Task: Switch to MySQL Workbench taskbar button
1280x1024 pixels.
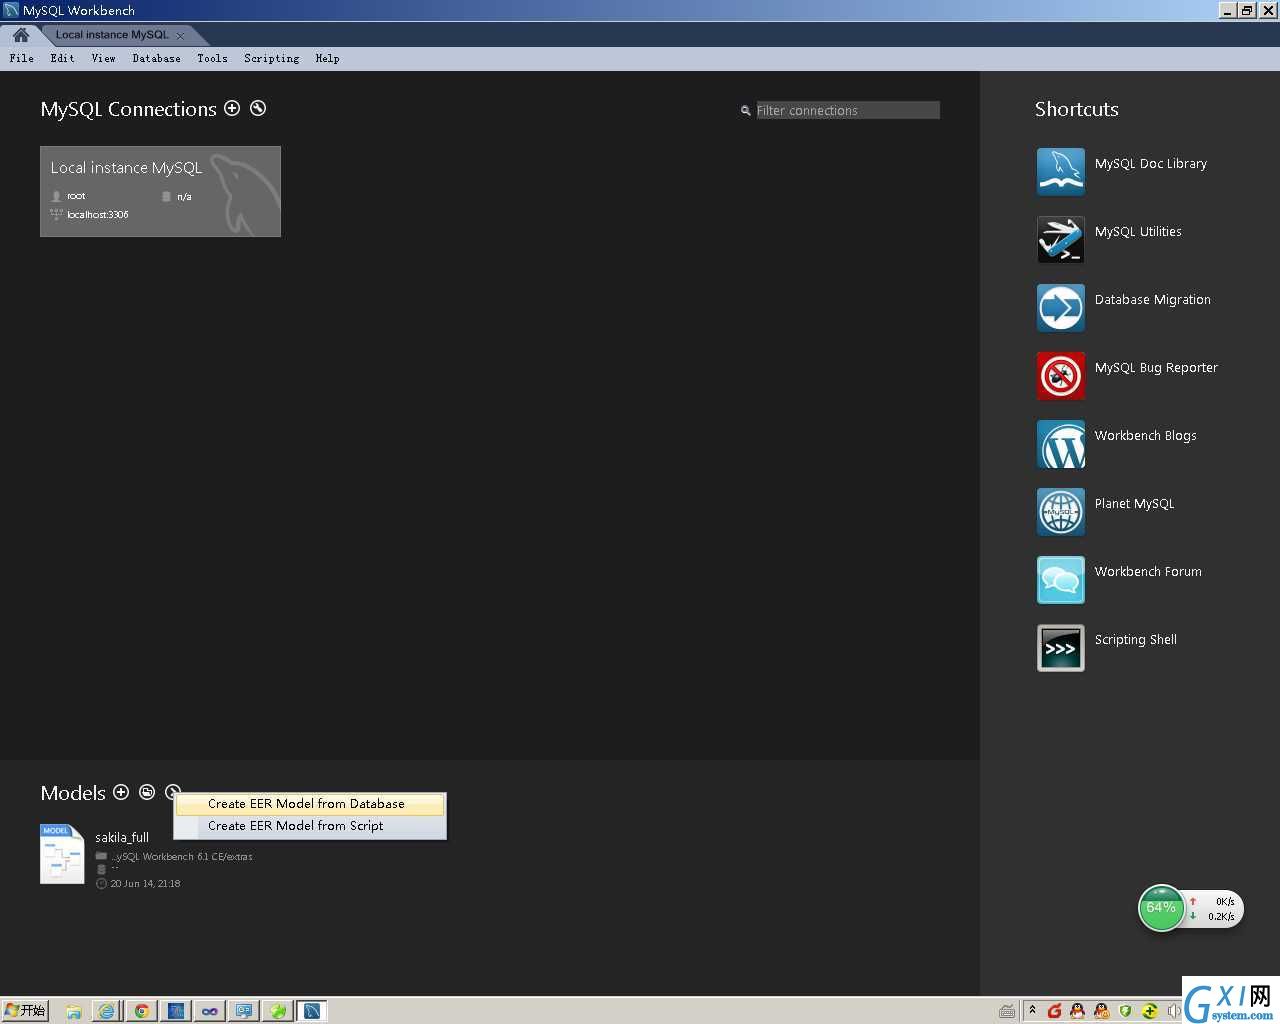Action: (x=312, y=1011)
